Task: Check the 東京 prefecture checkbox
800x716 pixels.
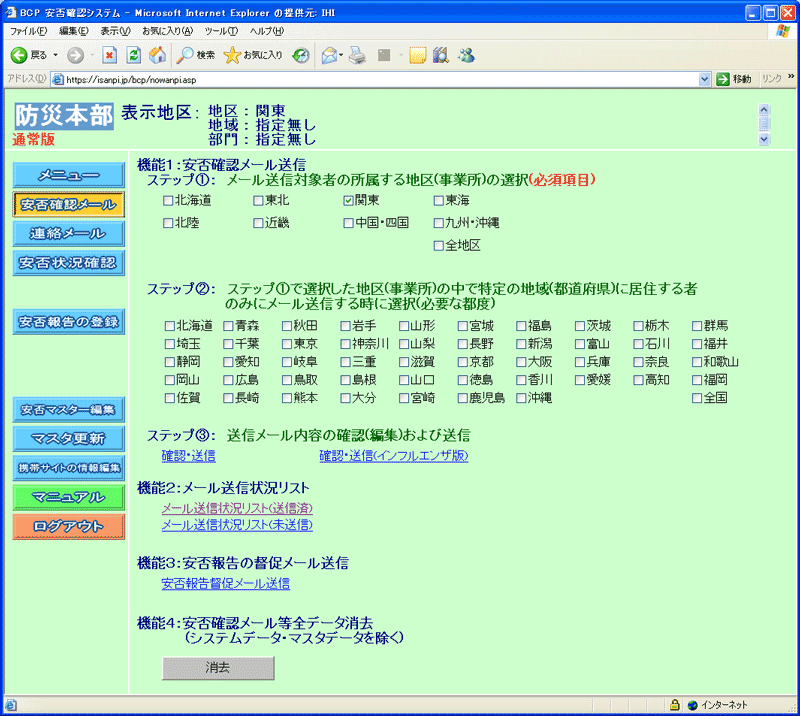Action: (x=287, y=344)
